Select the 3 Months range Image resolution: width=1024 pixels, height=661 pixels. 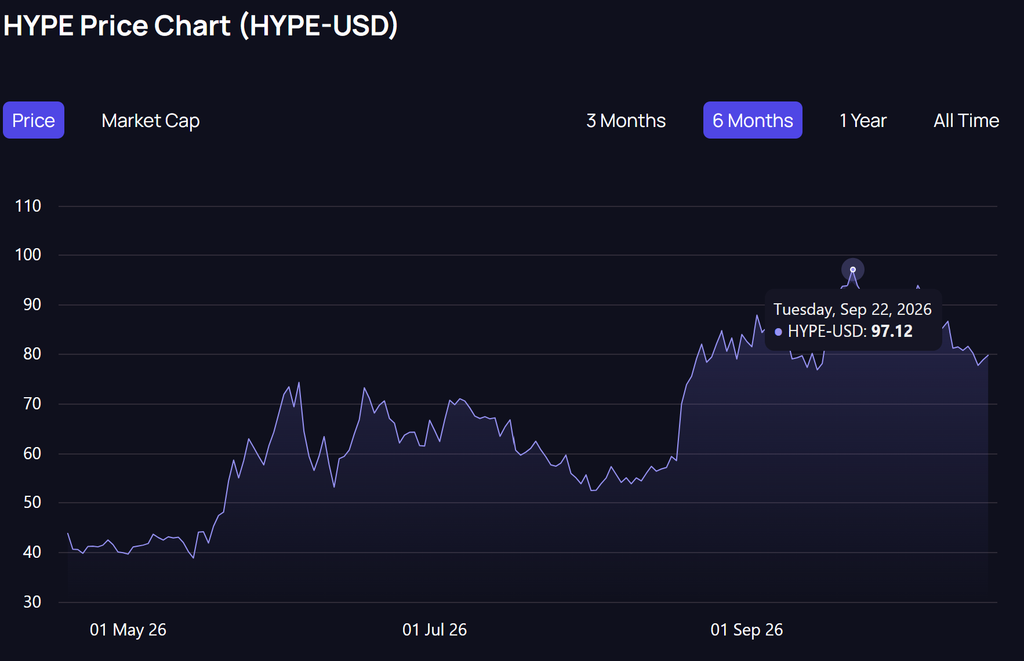[626, 121]
